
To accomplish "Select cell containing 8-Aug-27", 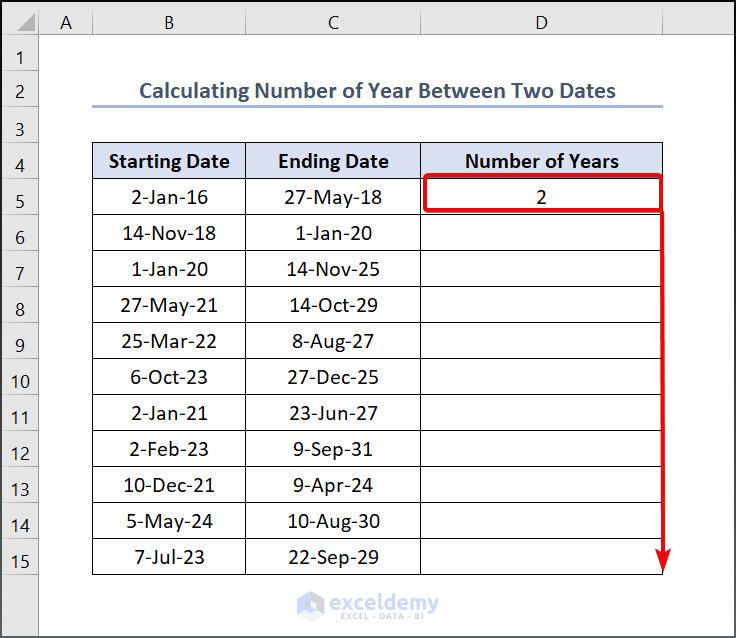I will click(333, 341).
